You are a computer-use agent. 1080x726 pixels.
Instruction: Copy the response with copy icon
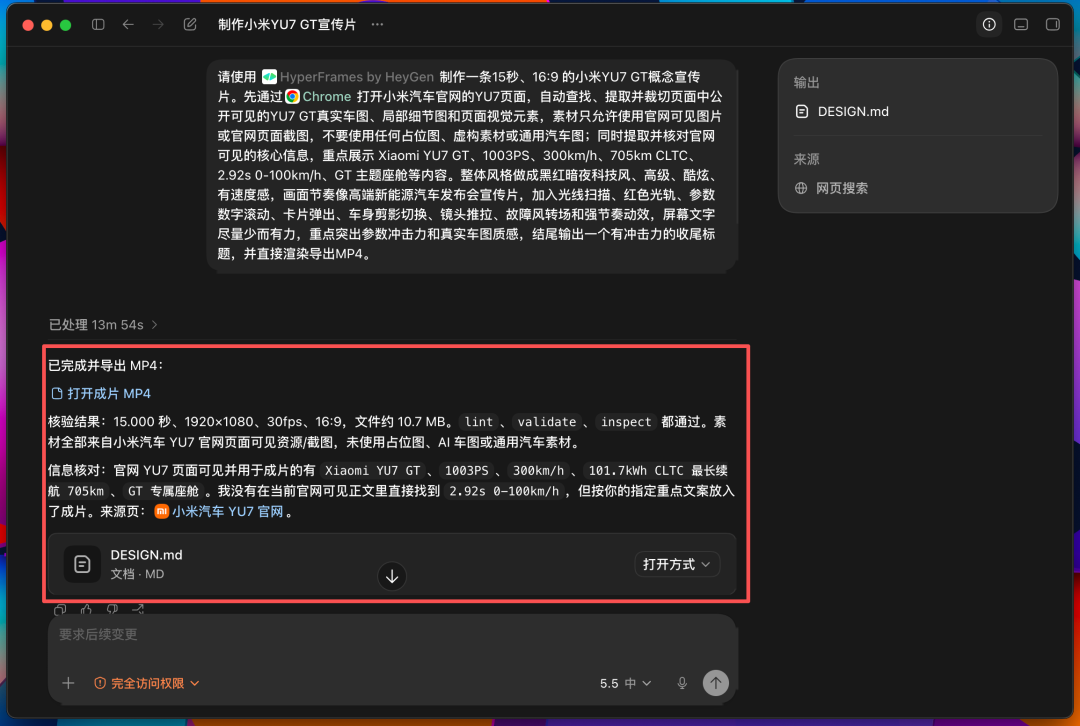pyautogui.click(x=60, y=609)
